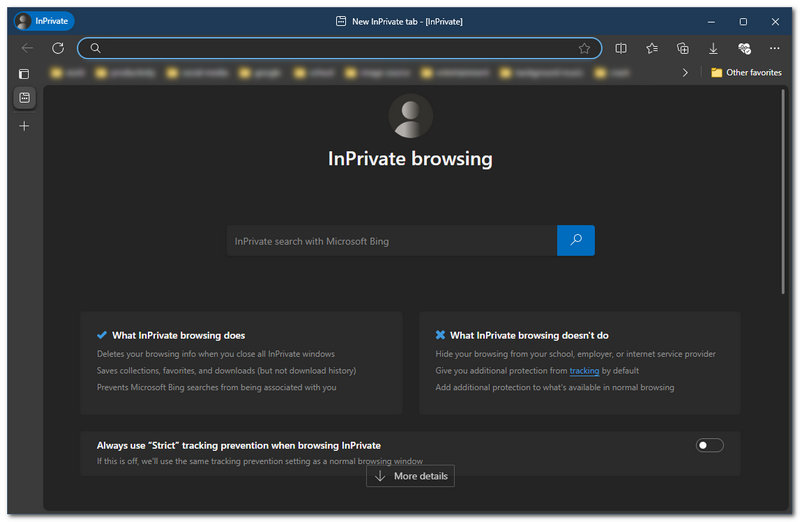The image size is (800, 522).
Task: Expand the favorites bar overflow chevron
Action: tap(685, 73)
